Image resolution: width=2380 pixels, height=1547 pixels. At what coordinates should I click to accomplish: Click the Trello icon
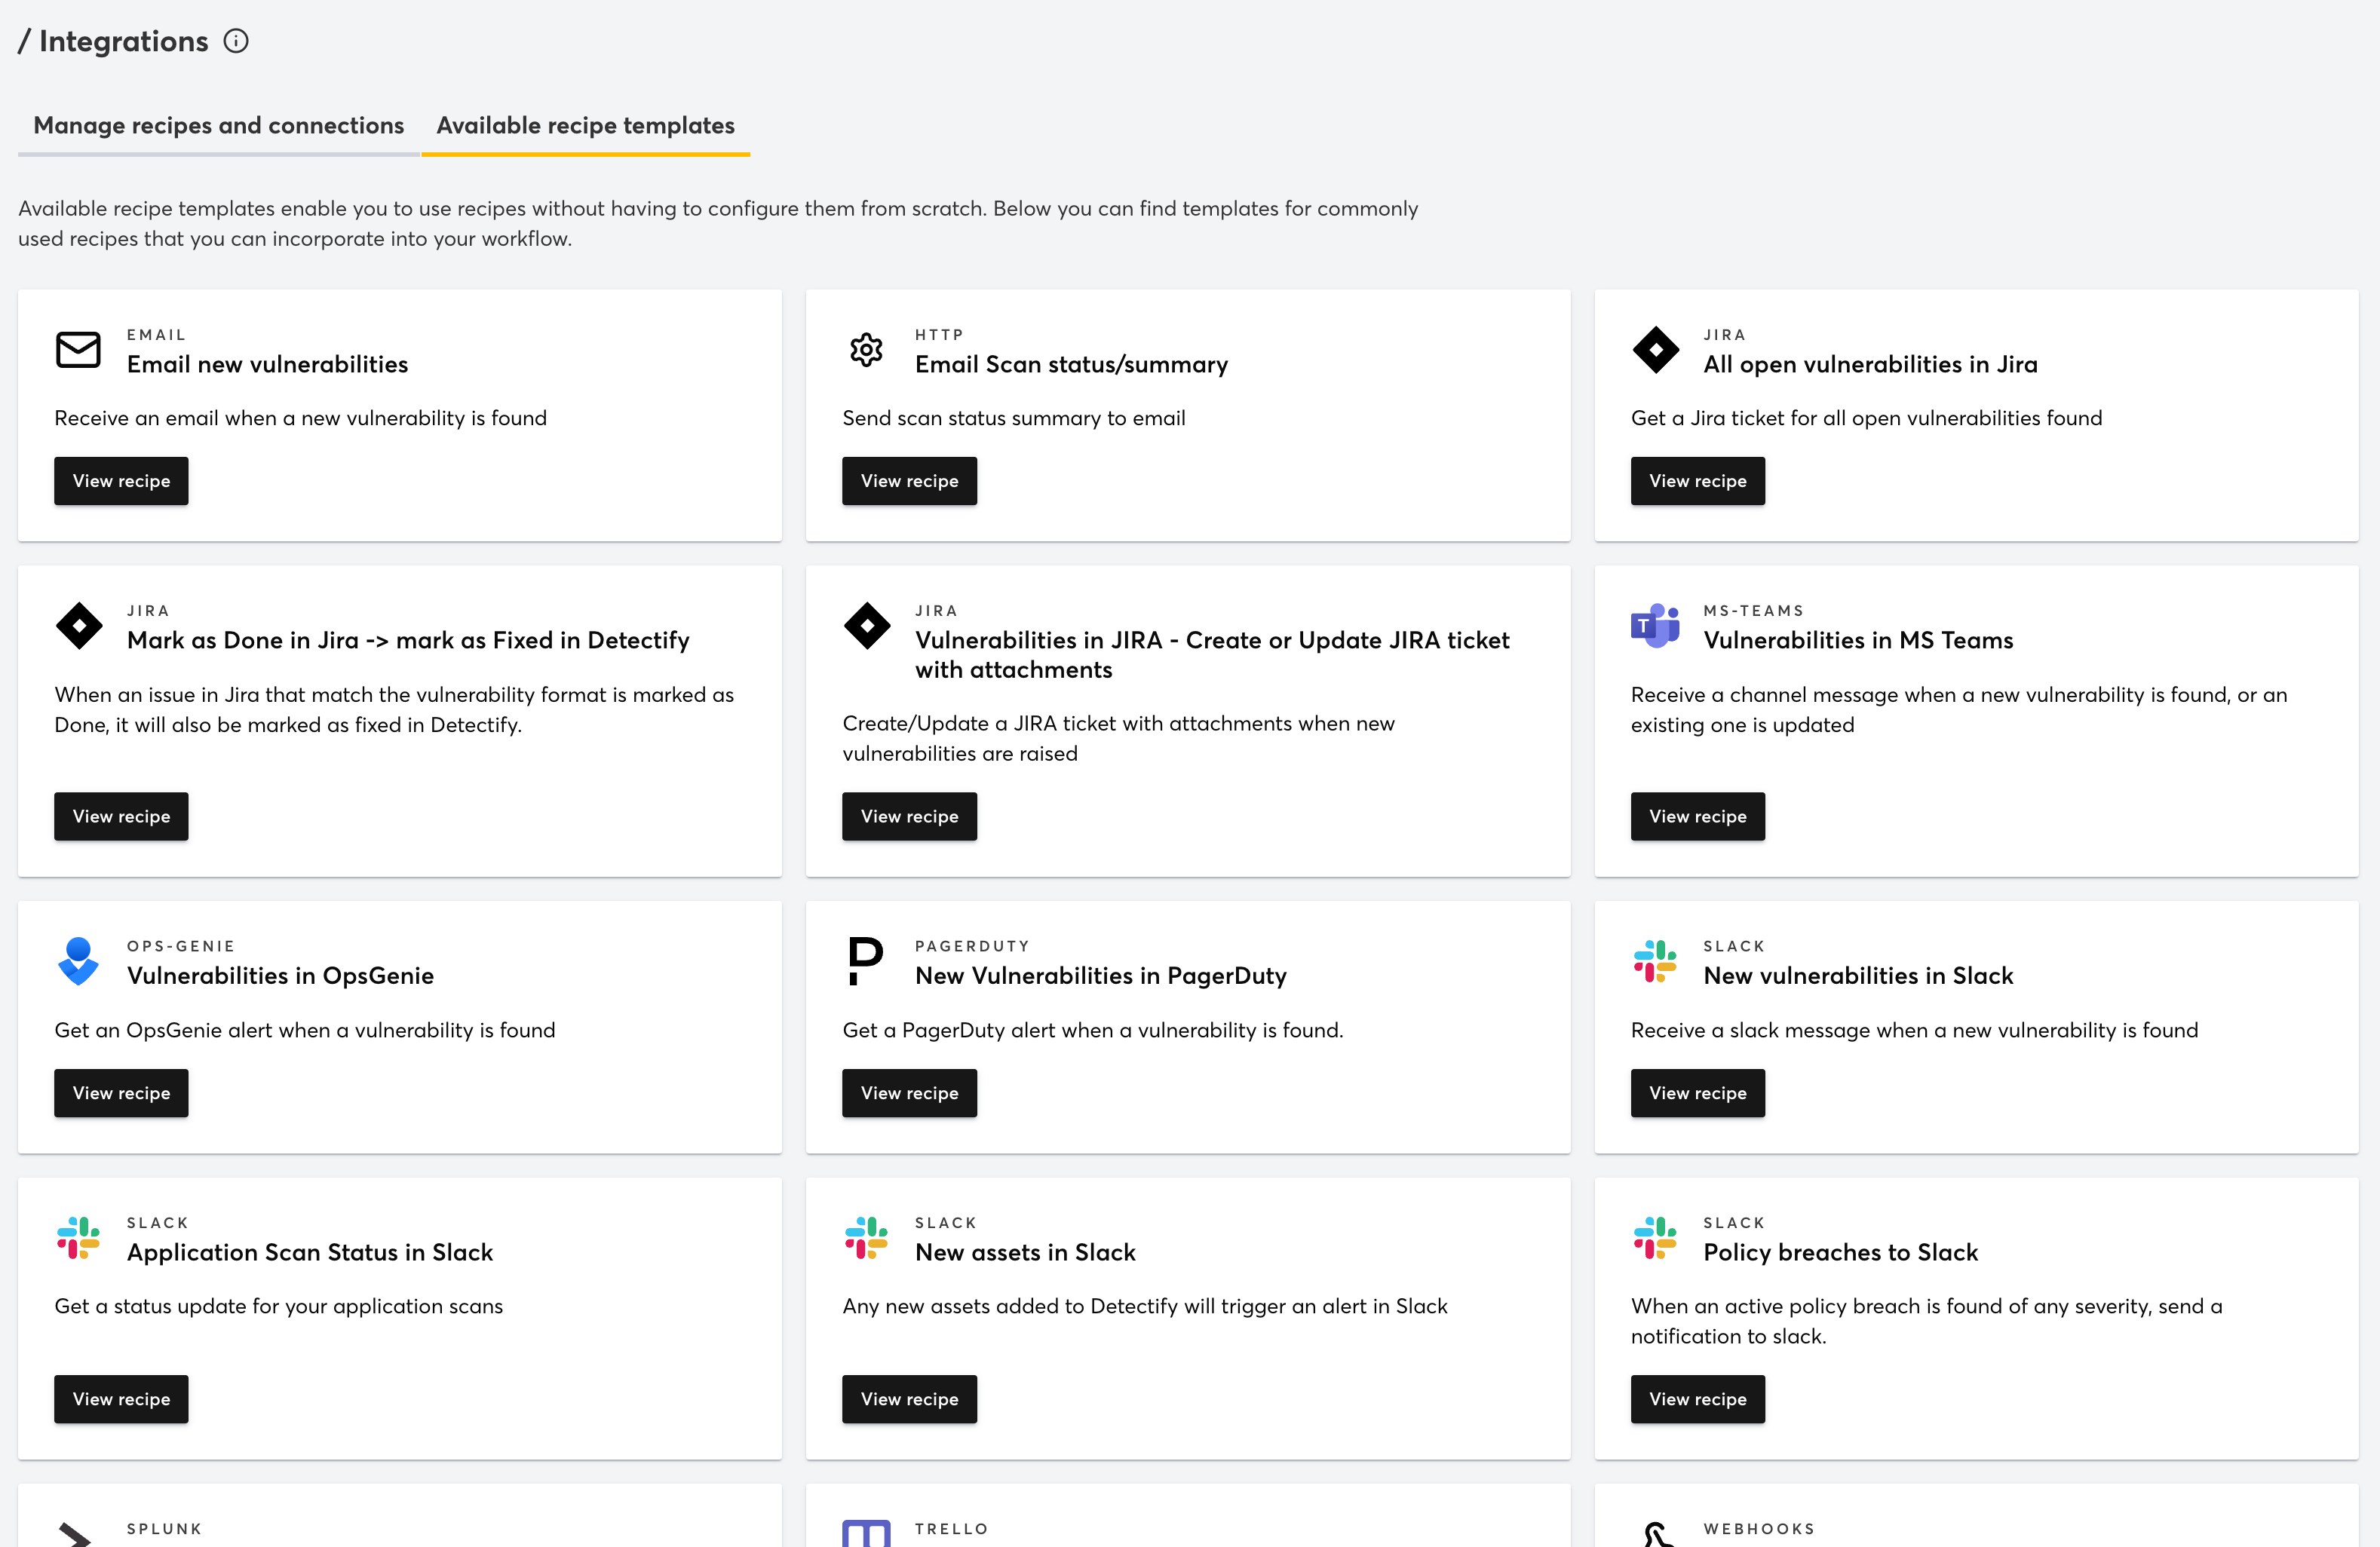pos(866,1533)
